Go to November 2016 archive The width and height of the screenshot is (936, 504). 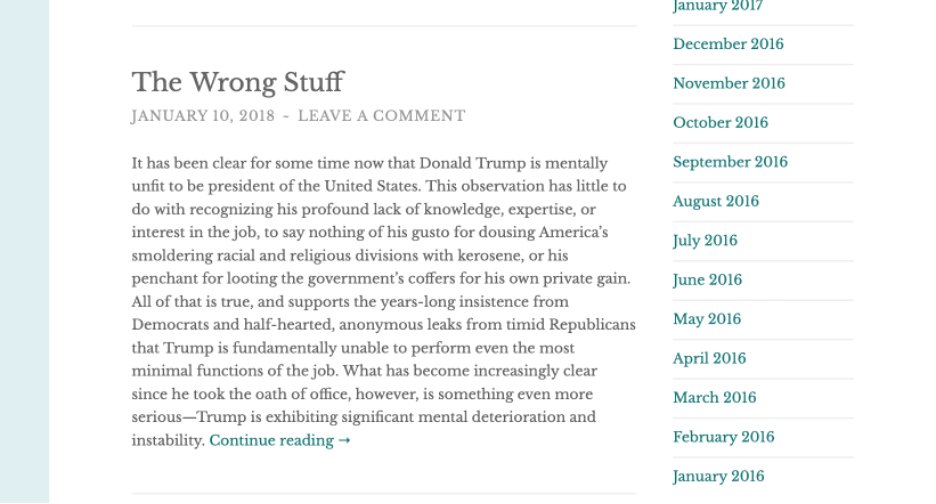click(729, 83)
